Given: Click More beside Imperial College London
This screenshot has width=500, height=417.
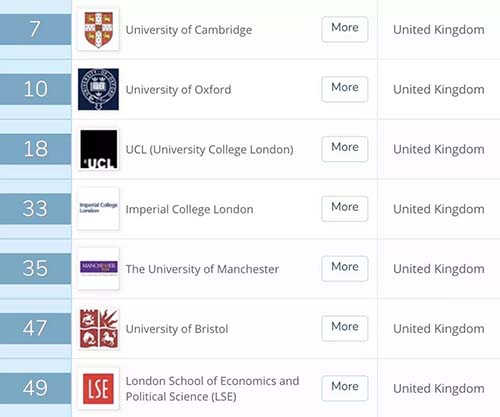Looking at the screenshot, I should tap(345, 209).
